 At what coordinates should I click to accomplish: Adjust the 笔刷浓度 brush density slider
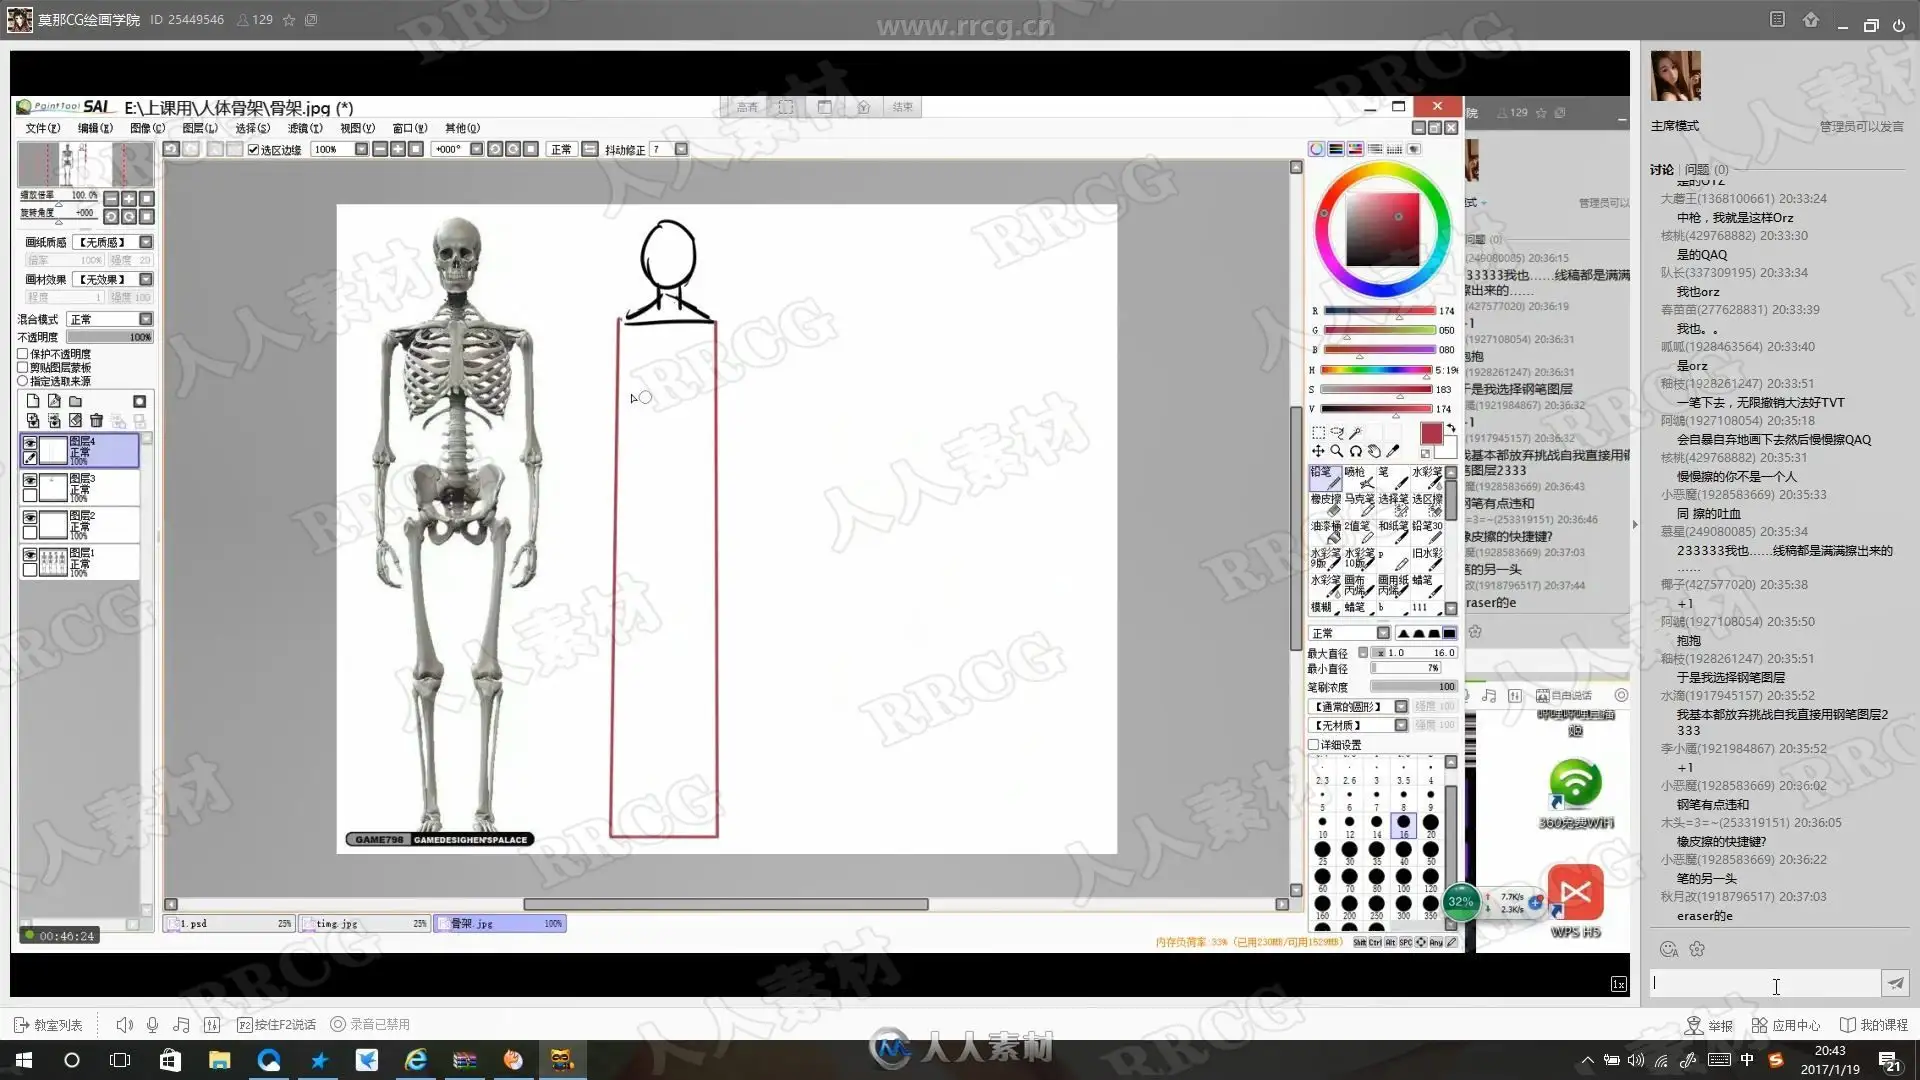pyautogui.click(x=1413, y=687)
